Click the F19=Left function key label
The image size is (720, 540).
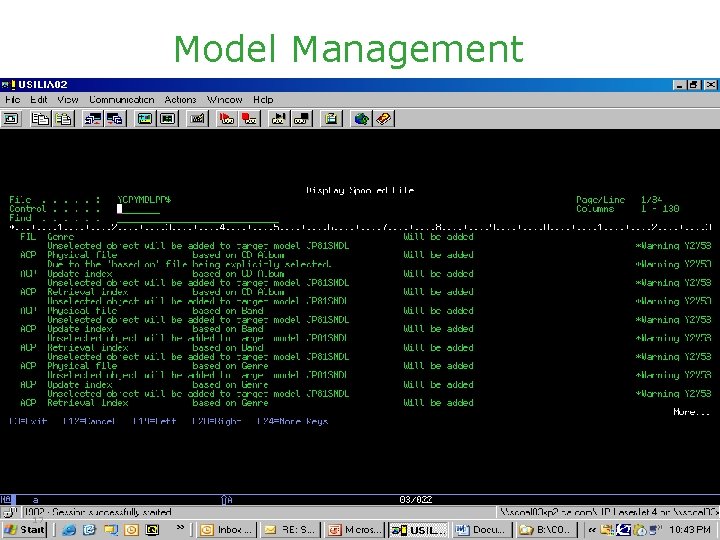(154, 421)
